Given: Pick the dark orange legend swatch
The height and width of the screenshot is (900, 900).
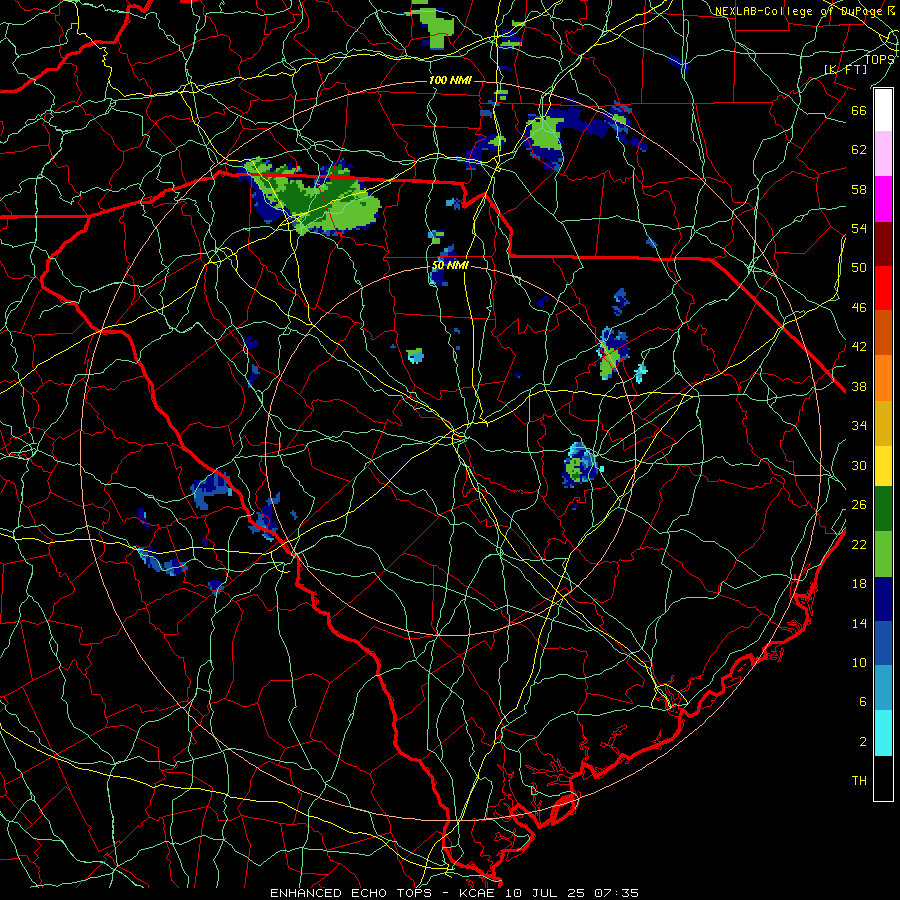Looking at the screenshot, I should tap(883, 332).
